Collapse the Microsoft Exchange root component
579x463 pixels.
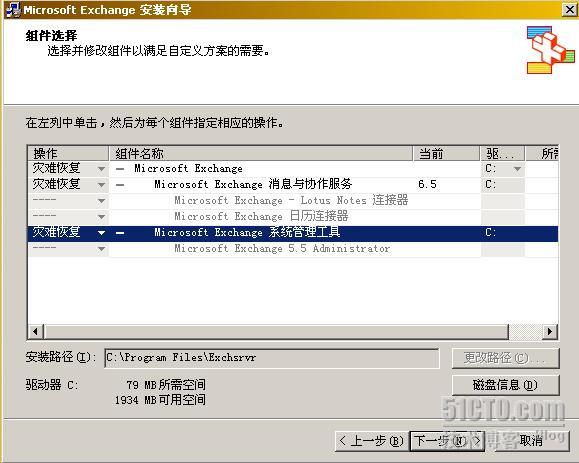point(120,169)
